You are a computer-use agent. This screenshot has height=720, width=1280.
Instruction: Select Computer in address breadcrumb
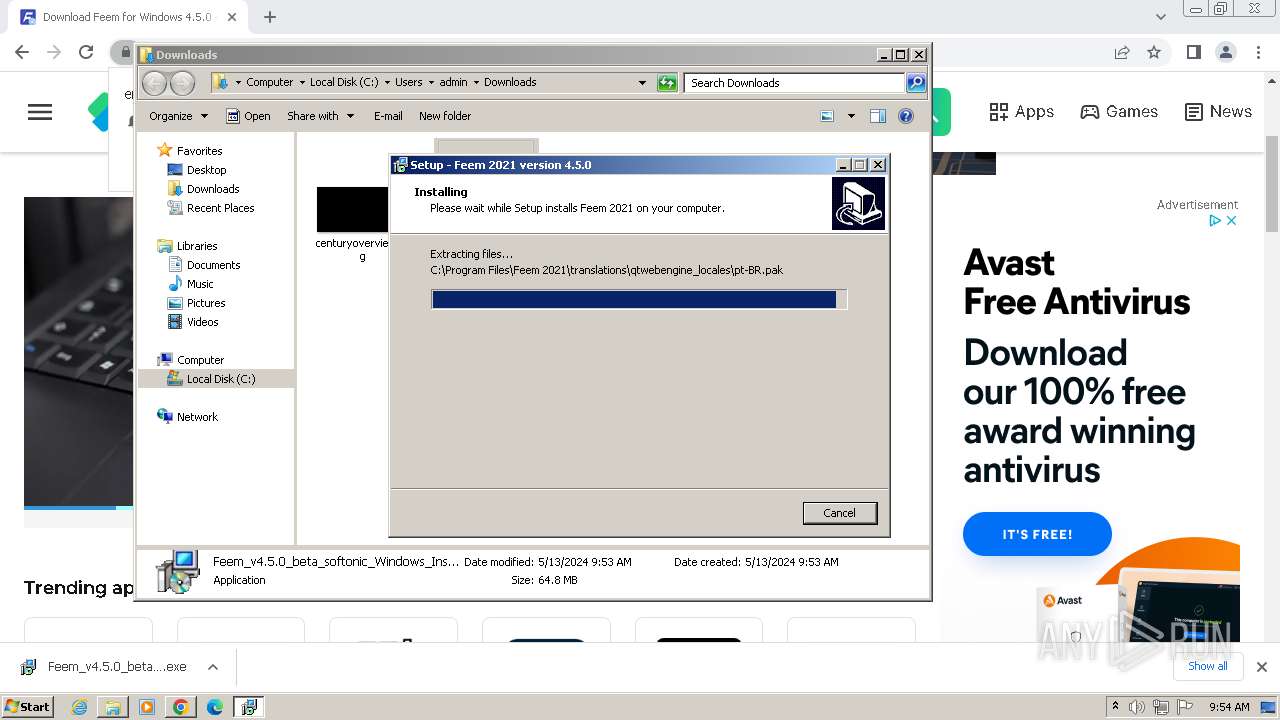(x=270, y=82)
